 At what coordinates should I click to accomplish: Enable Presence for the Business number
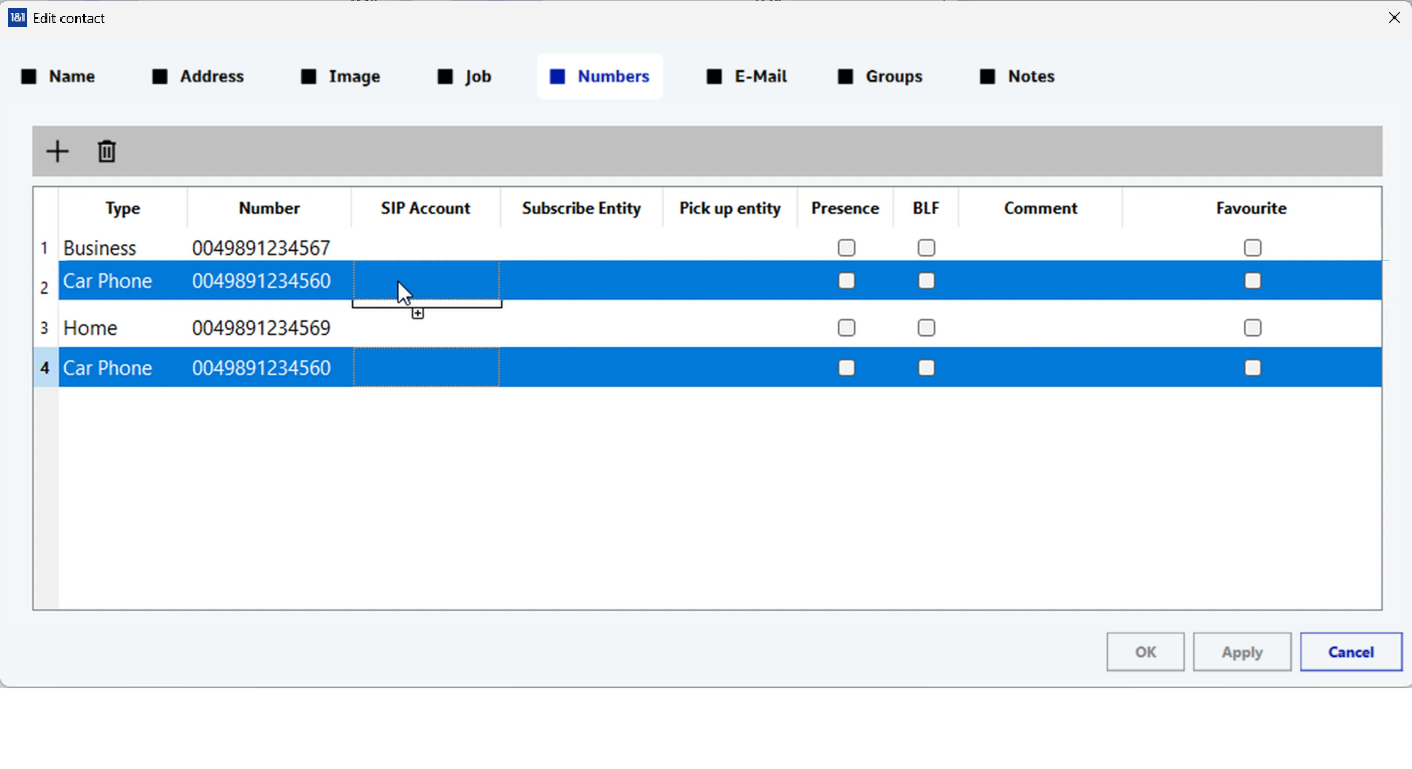(x=846, y=248)
